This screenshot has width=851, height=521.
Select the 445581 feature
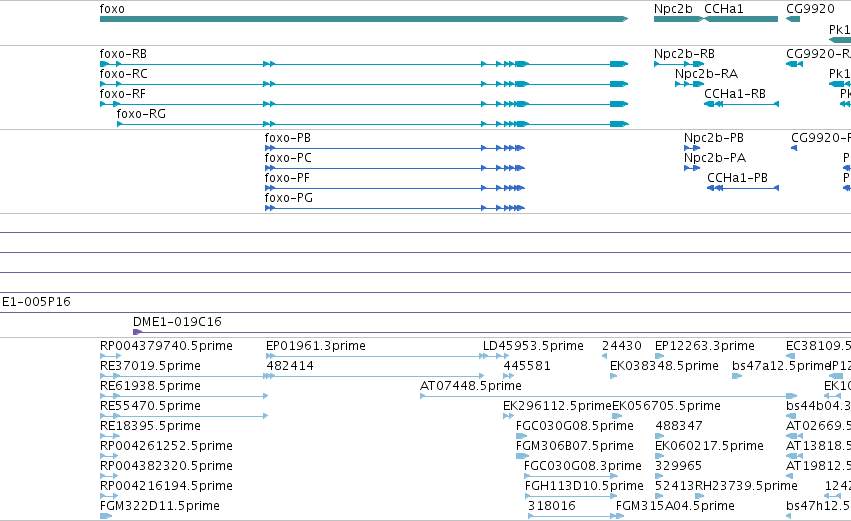click(509, 376)
